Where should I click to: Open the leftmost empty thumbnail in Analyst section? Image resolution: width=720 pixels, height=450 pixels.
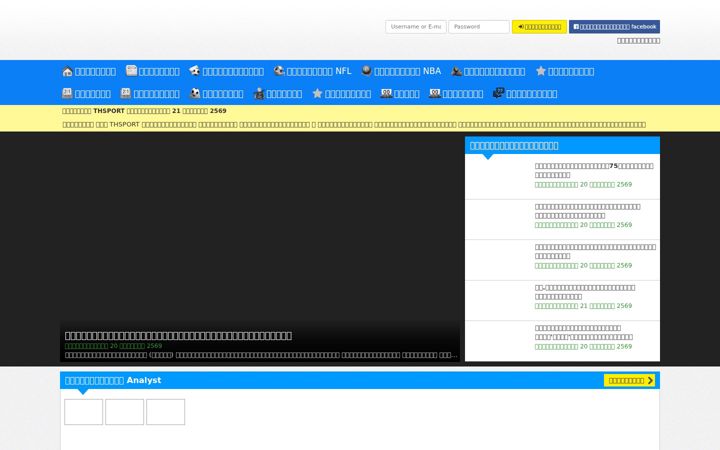pyautogui.click(x=84, y=412)
